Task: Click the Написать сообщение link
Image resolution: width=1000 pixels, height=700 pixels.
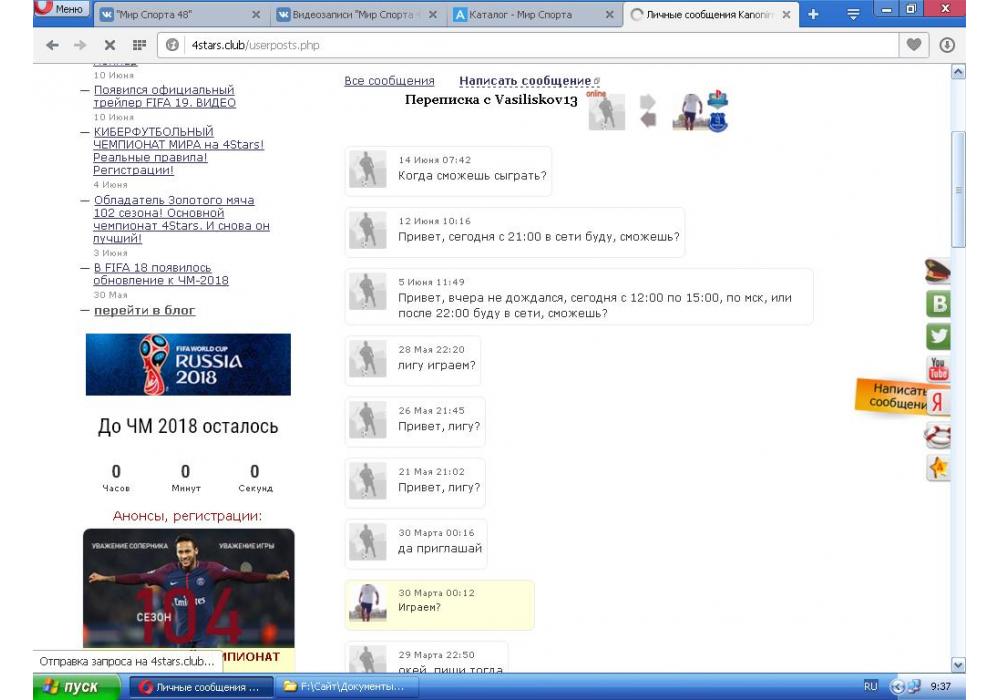Action: [525, 81]
